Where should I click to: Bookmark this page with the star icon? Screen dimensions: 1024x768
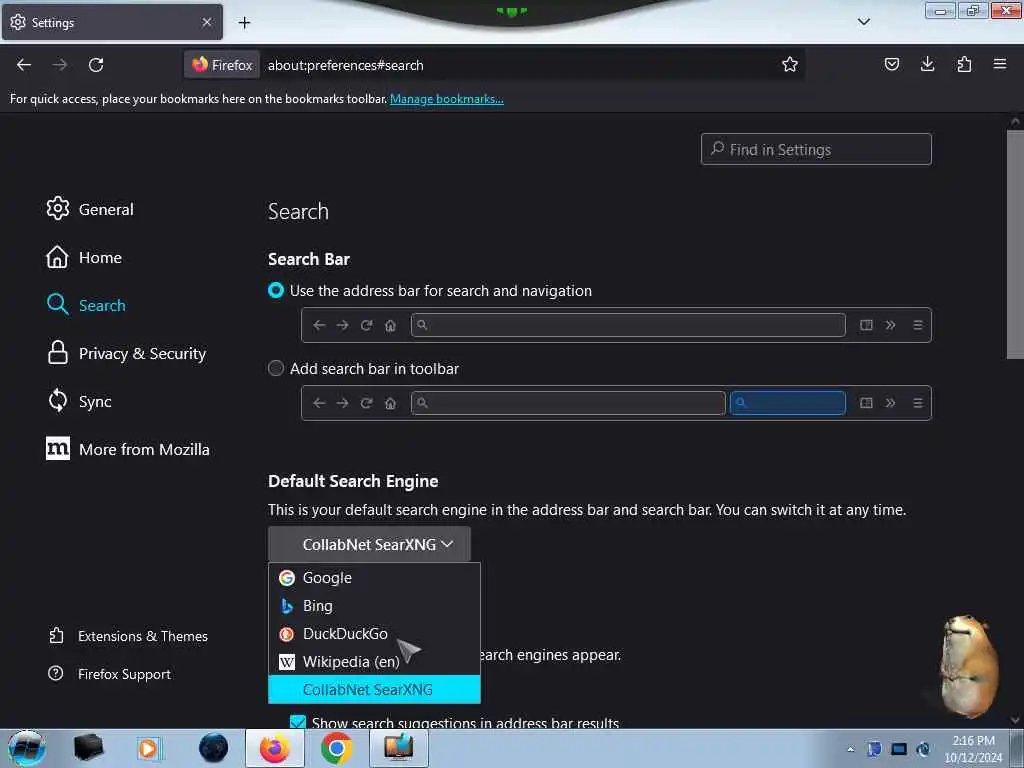point(790,64)
